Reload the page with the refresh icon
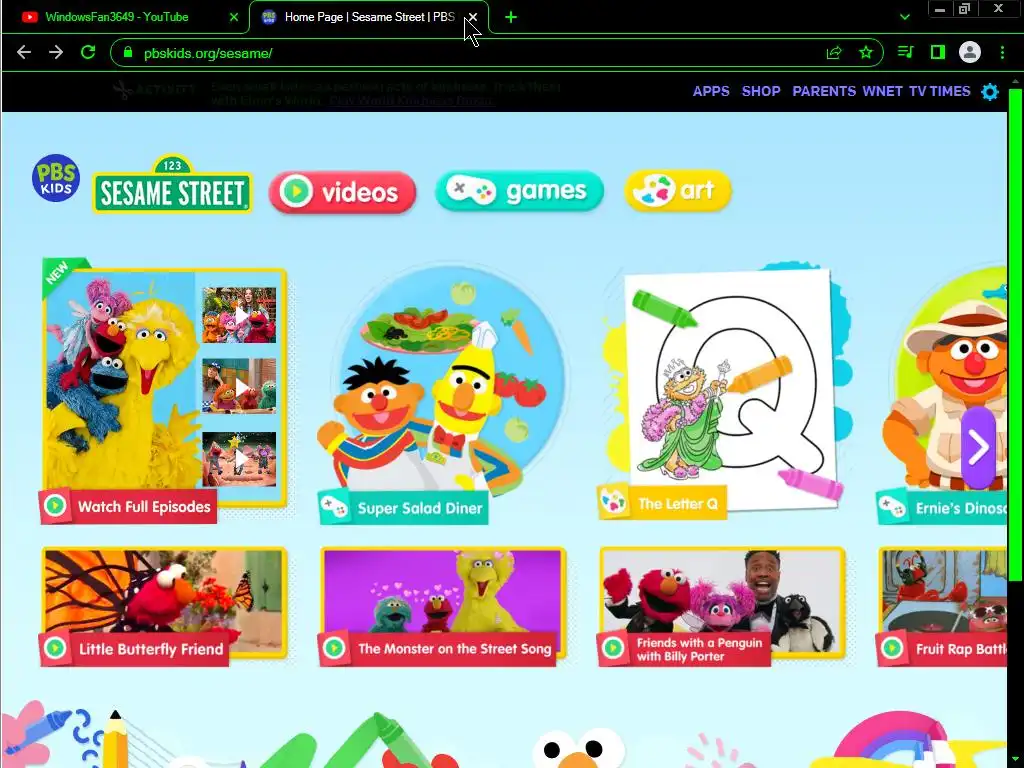 (x=88, y=52)
